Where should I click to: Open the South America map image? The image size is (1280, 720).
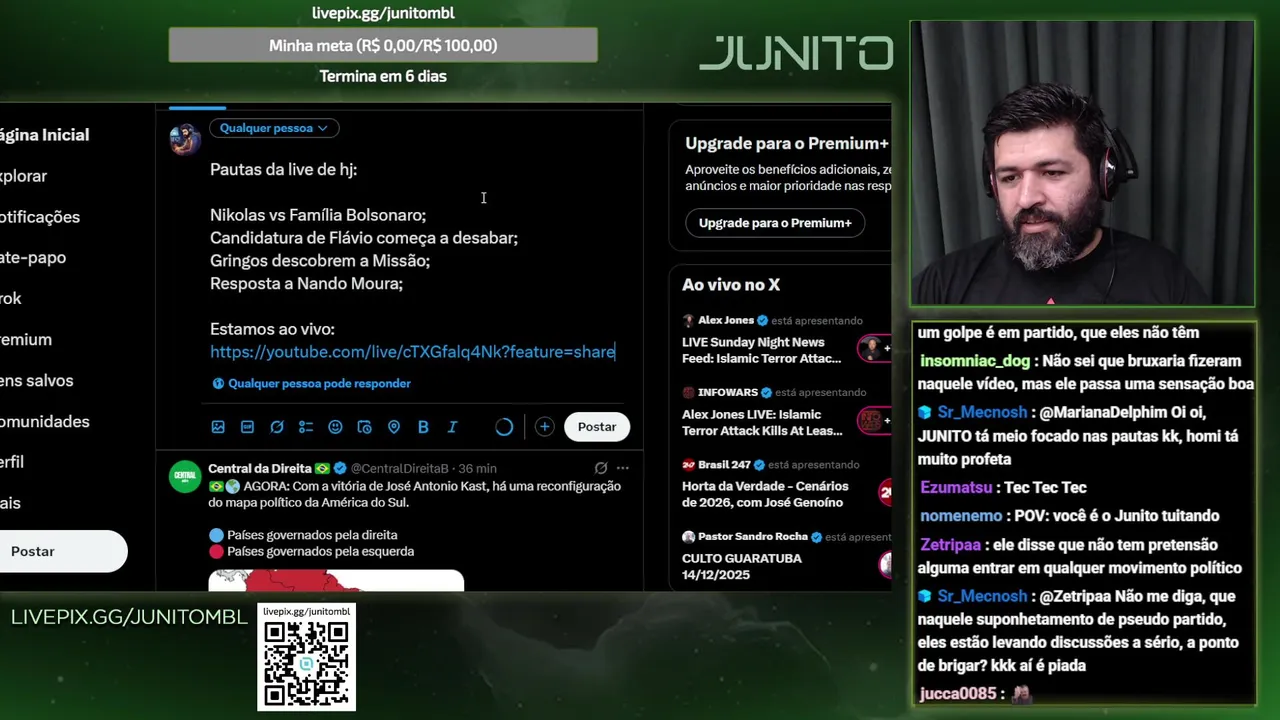point(336,581)
